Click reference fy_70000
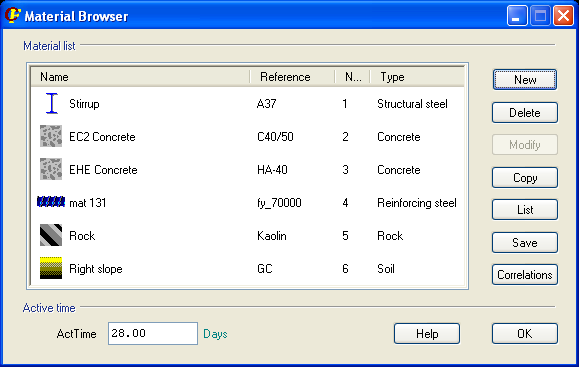579x367 pixels. pos(279,203)
